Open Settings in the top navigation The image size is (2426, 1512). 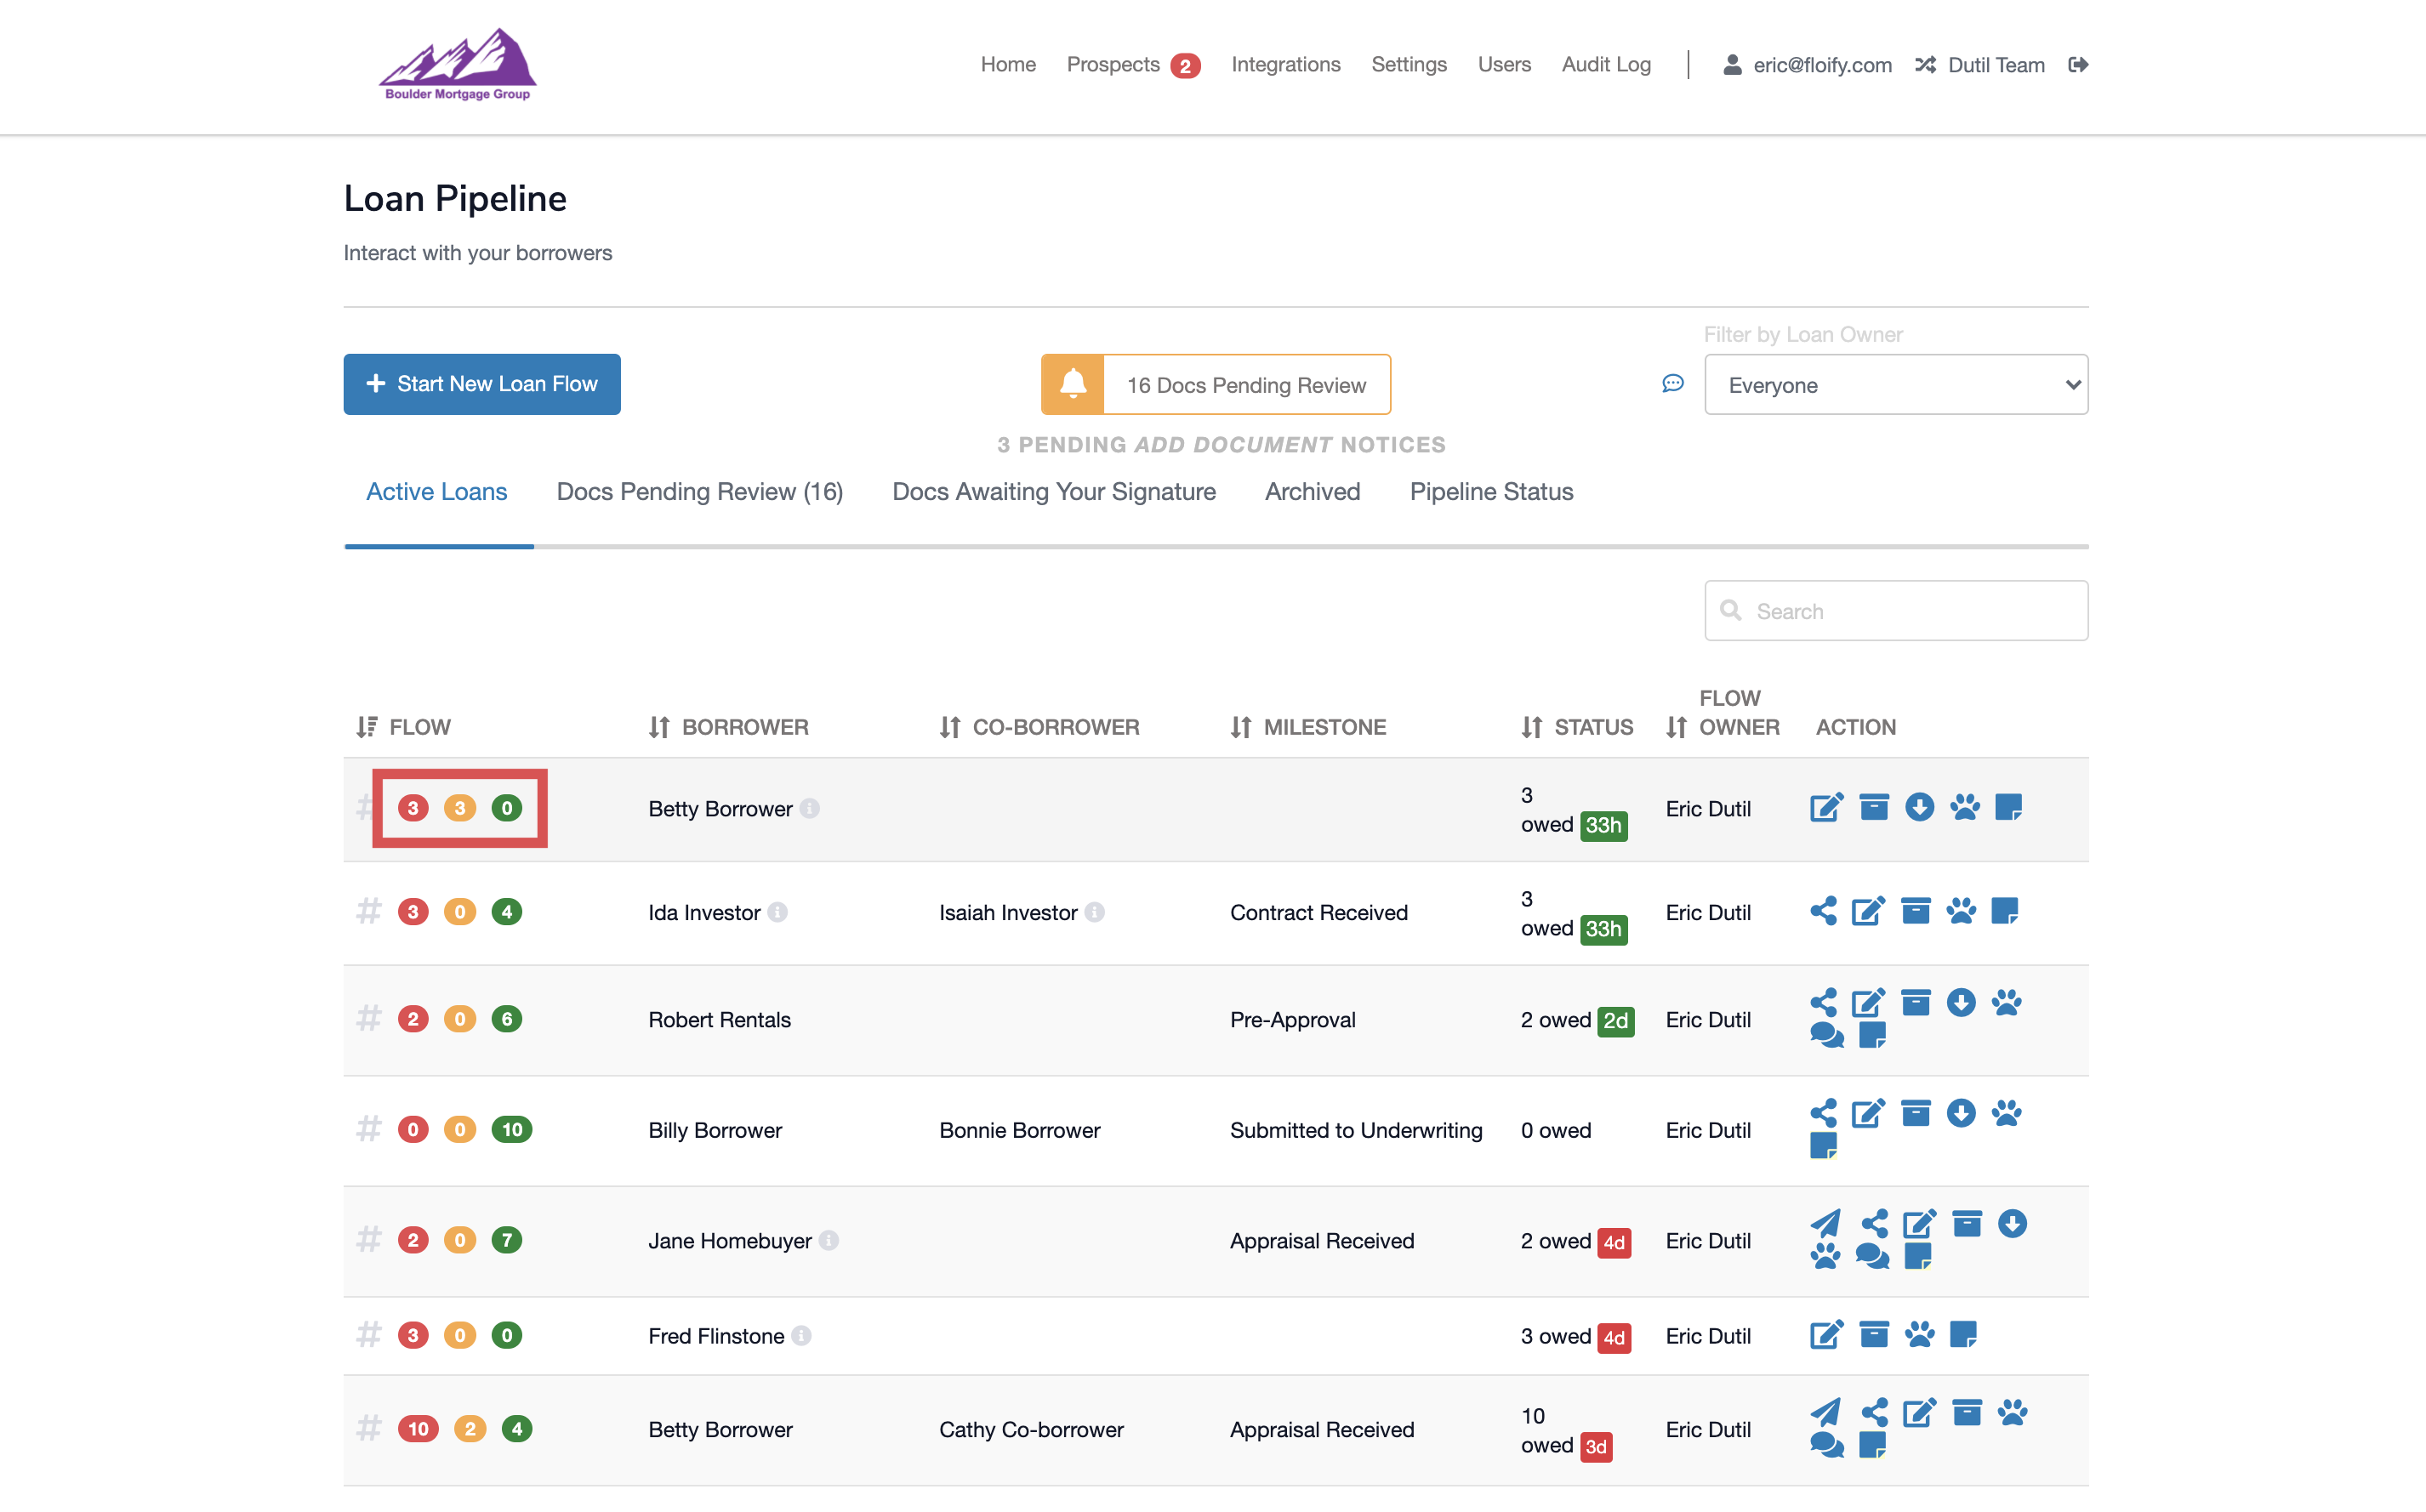click(x=1409, y=65)
